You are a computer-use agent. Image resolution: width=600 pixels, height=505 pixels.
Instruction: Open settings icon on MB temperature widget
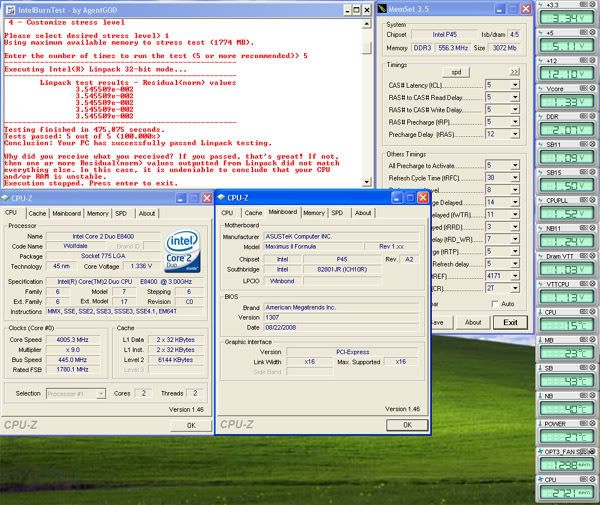click(x=584, y=339)
